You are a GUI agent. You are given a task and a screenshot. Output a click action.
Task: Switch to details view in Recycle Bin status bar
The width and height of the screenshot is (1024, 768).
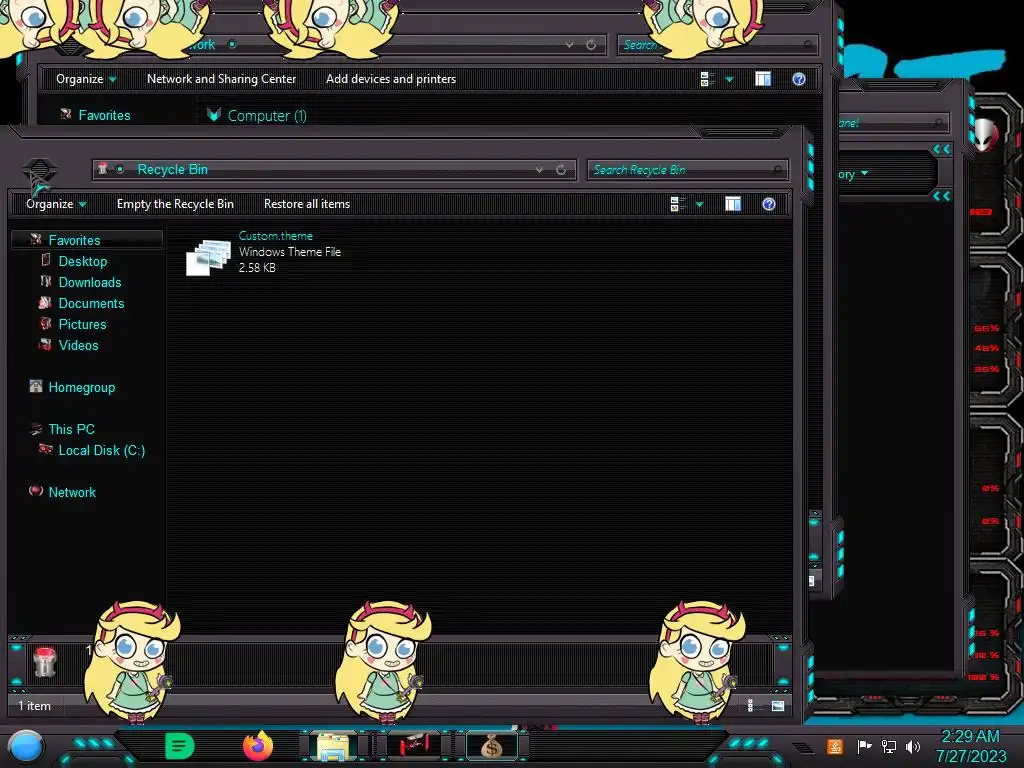point(751,705)
